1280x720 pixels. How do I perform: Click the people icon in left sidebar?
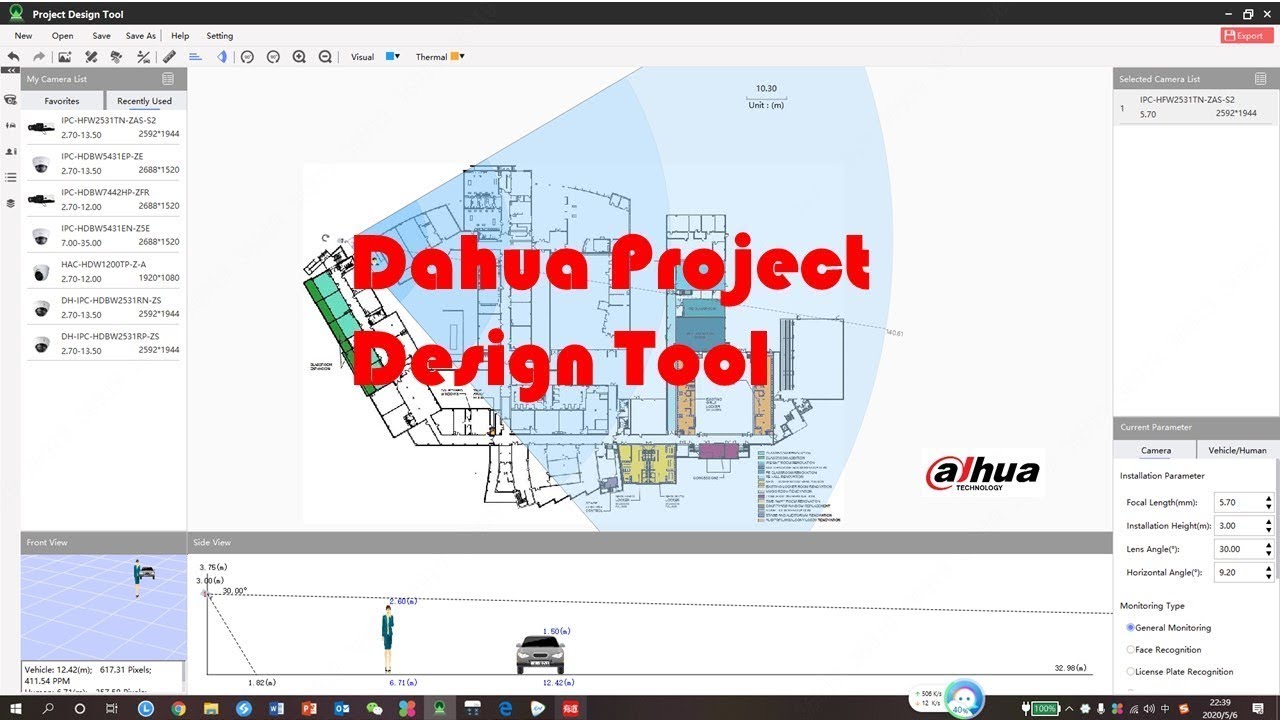10,151
